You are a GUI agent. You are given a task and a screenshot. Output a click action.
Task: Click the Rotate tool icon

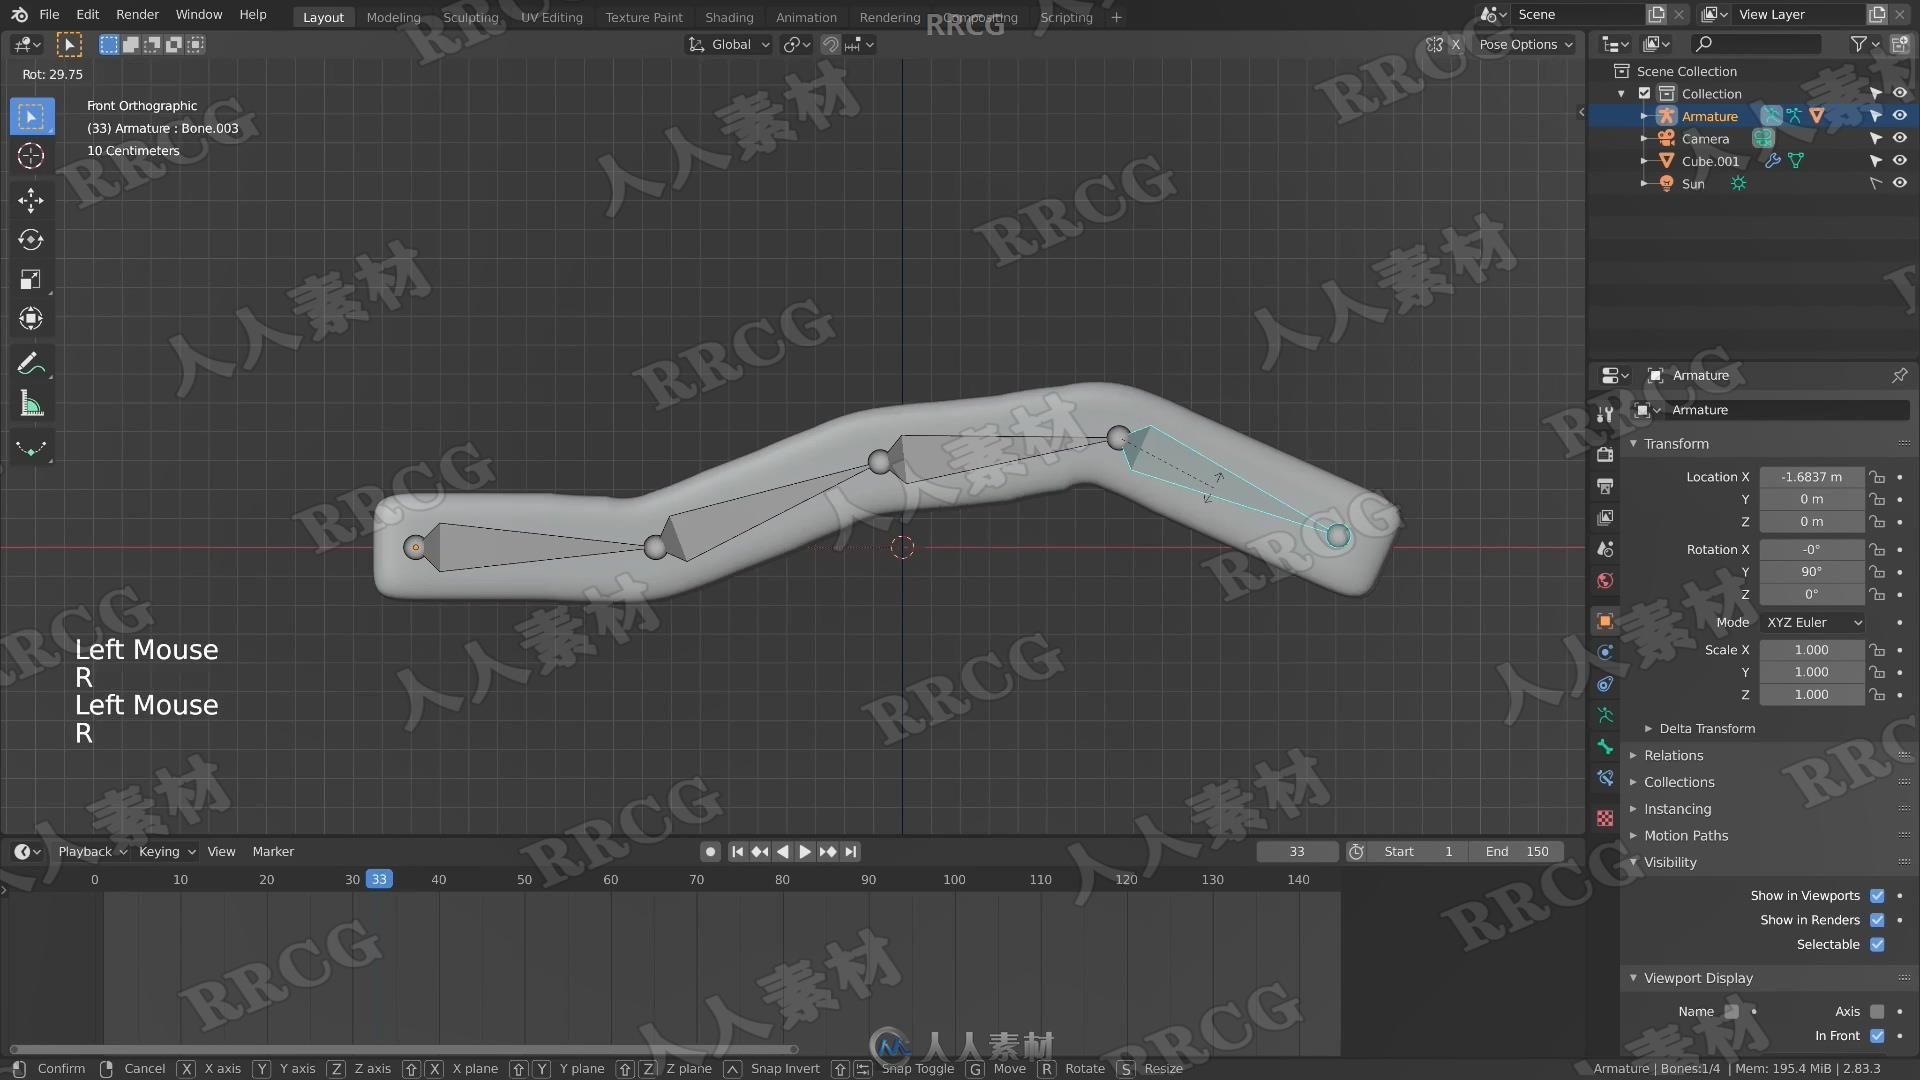32,239
